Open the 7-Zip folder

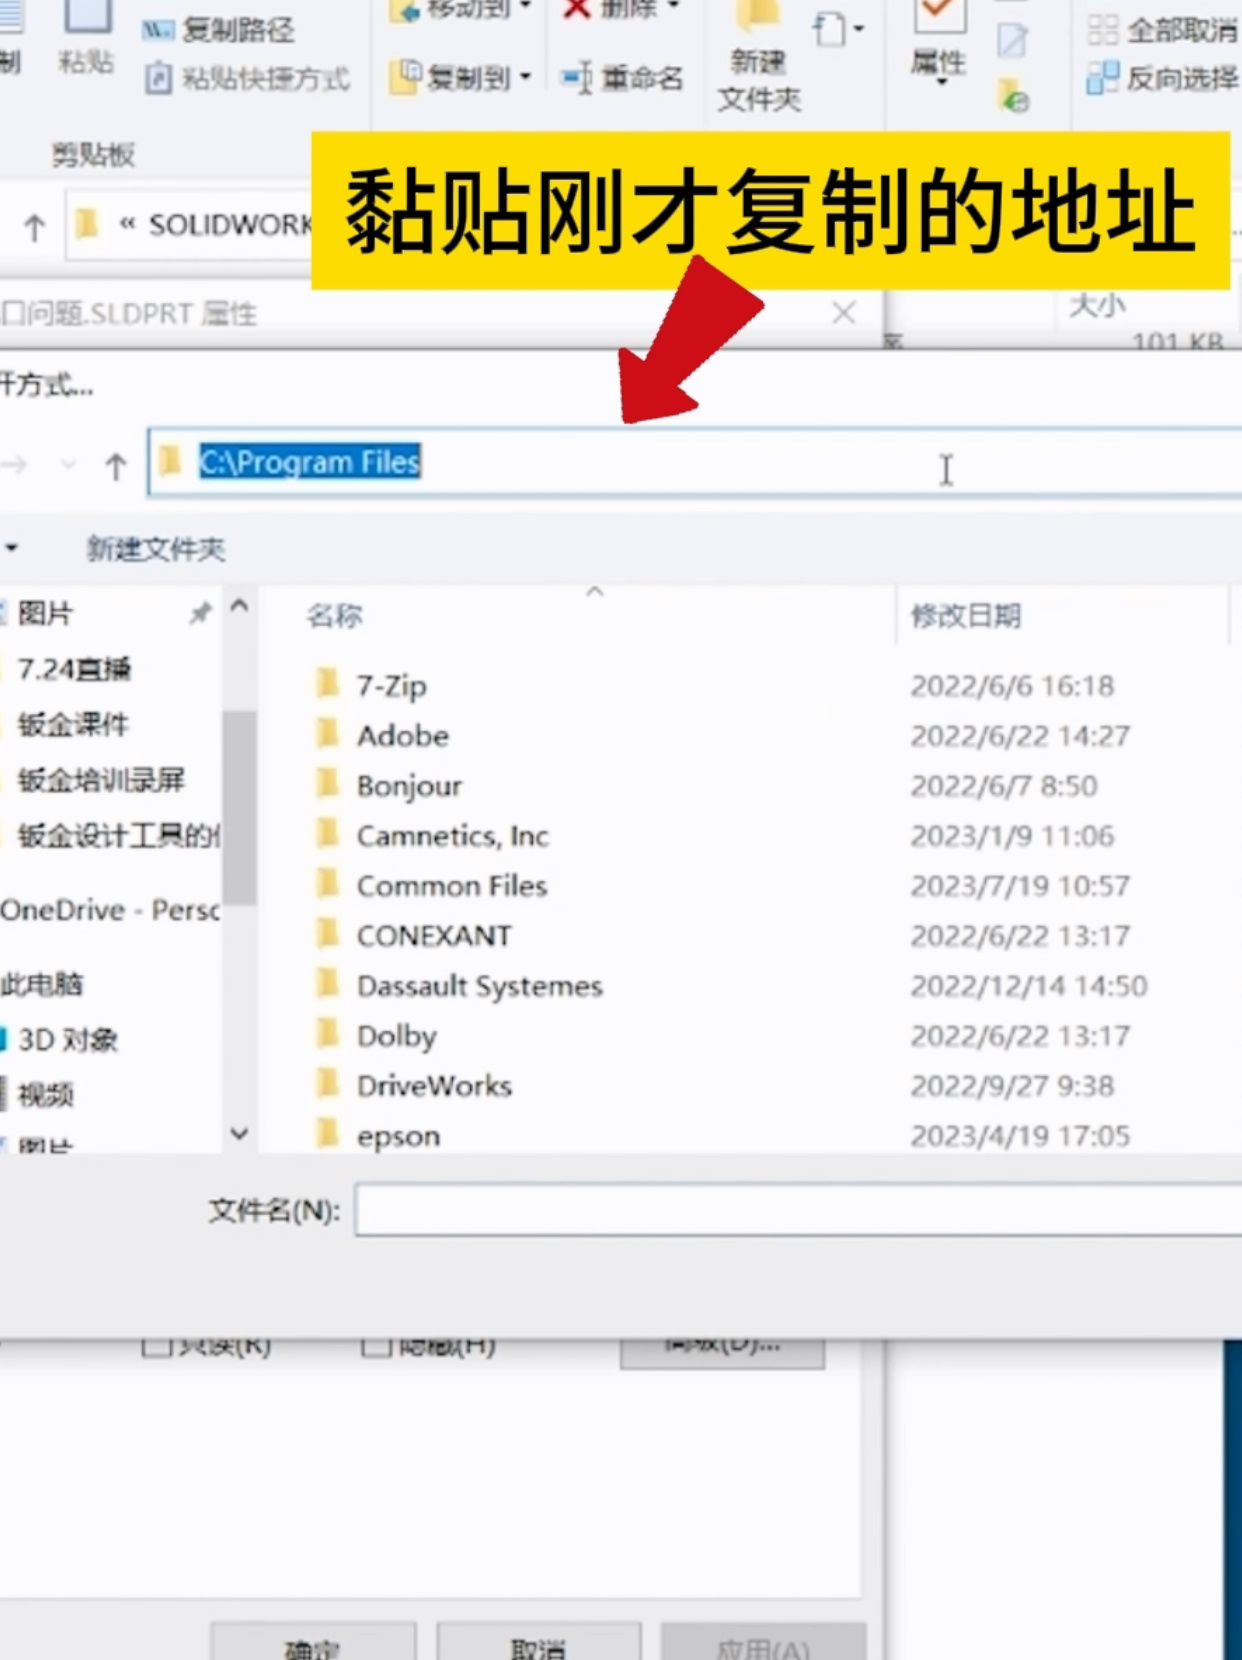tap(391, 686)
